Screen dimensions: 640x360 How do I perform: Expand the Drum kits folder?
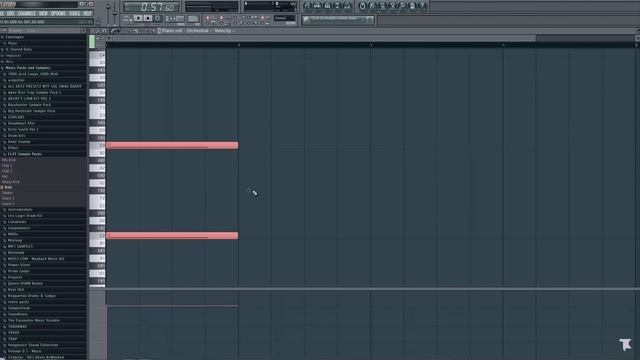16,136
